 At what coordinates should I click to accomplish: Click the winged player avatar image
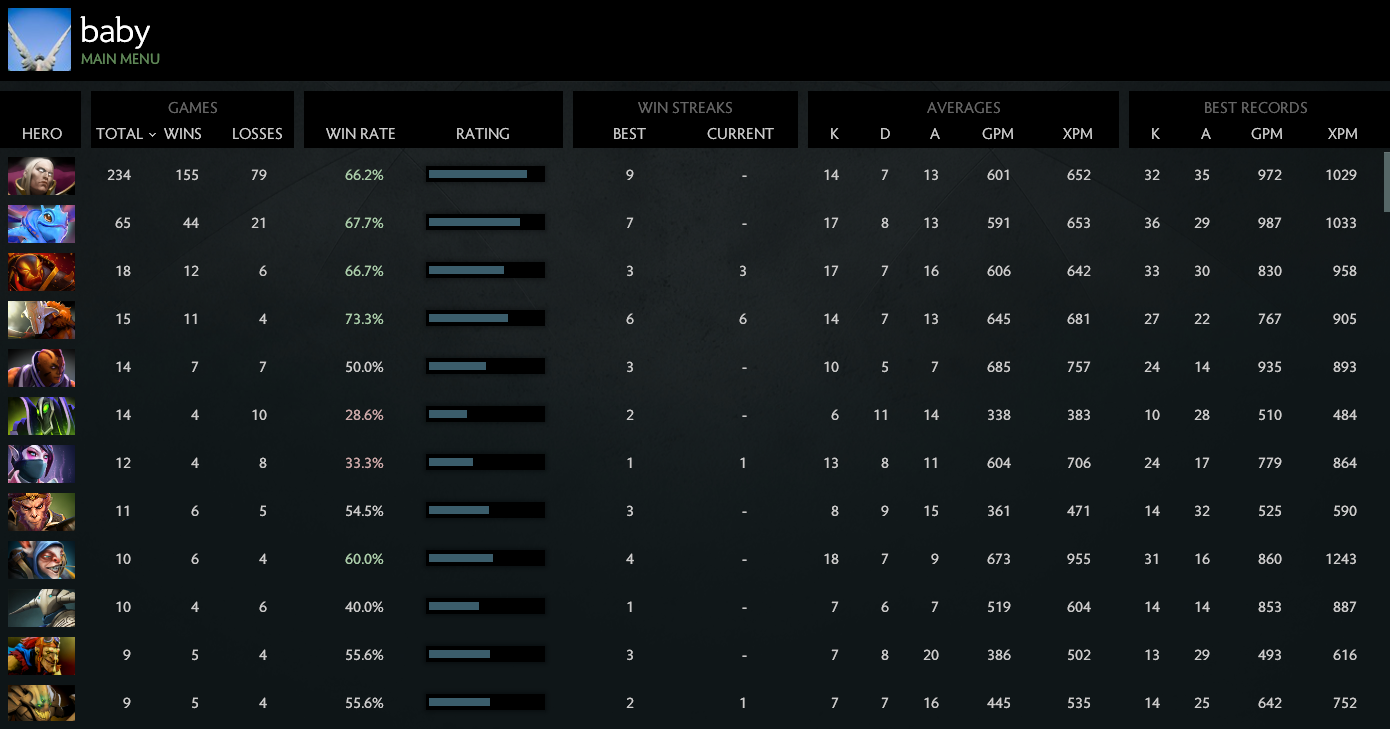pos(39,40)
